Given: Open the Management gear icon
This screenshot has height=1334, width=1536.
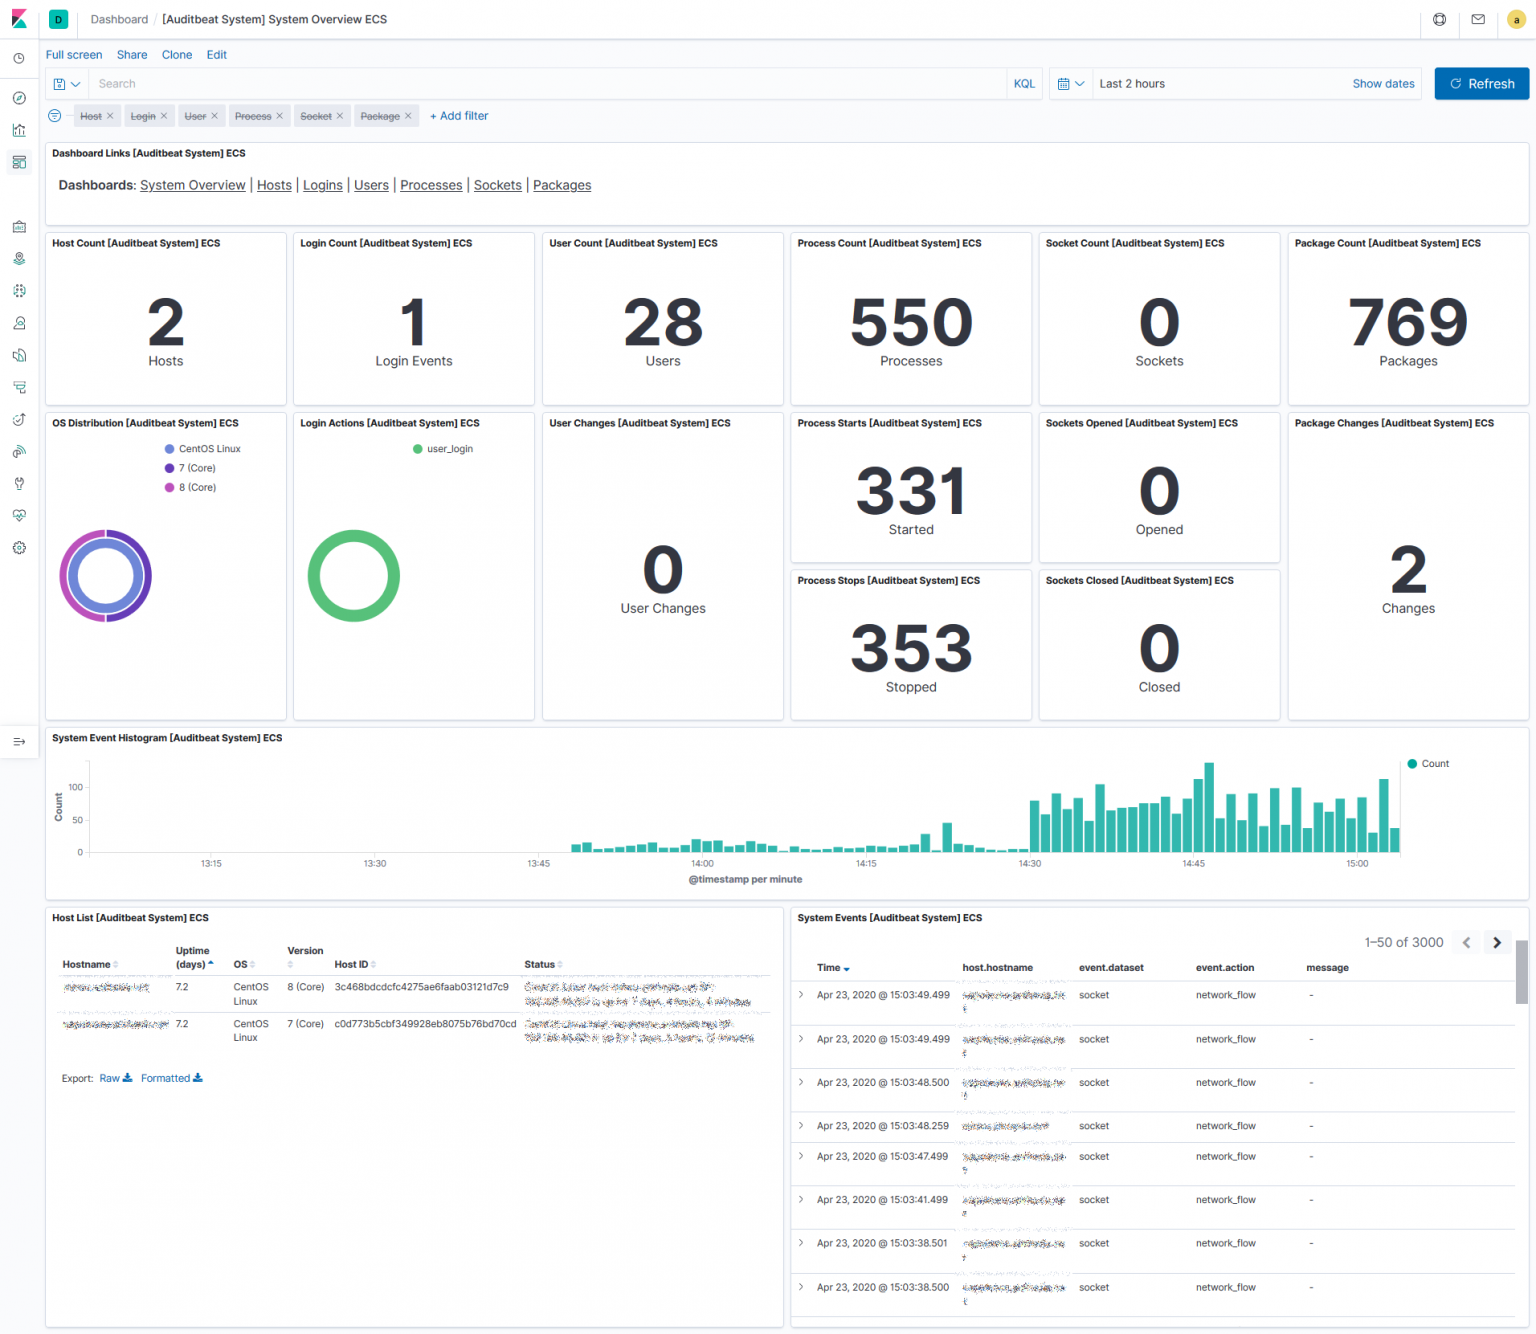Looking at the screenshot, I should 18,547.
